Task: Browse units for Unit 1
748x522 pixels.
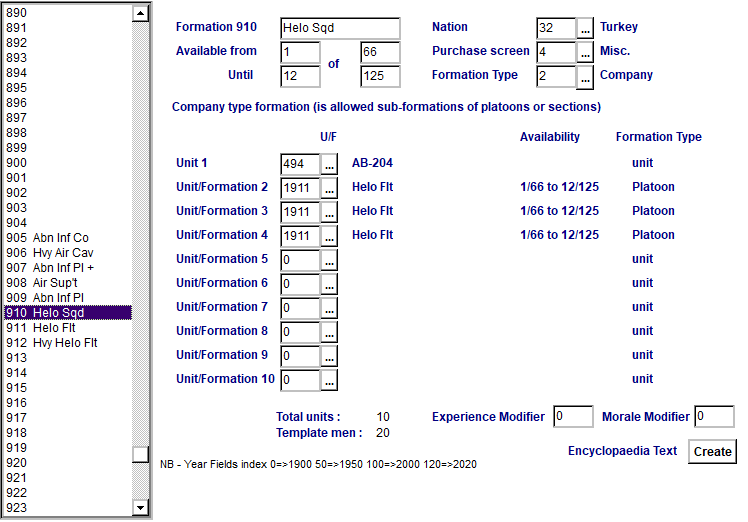Action: click(330, 164)
